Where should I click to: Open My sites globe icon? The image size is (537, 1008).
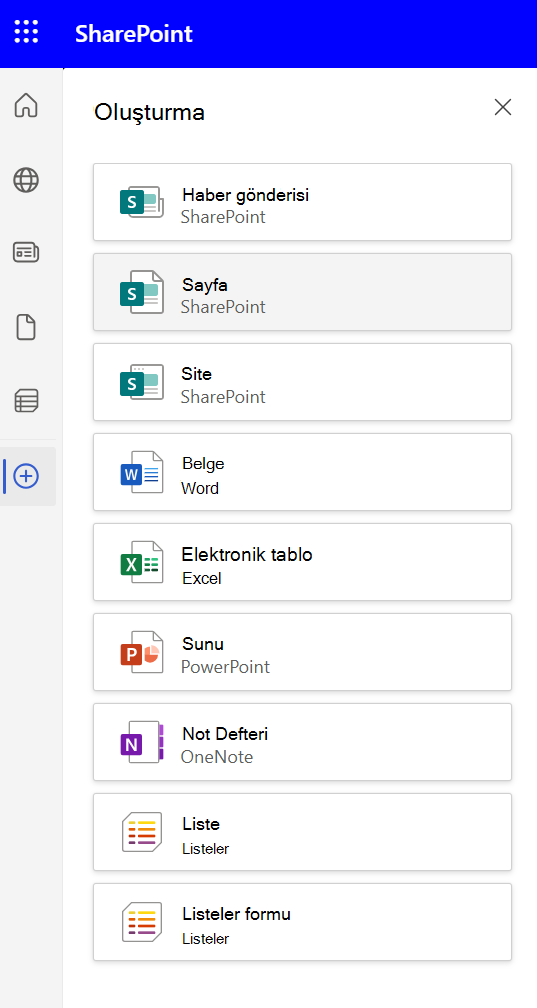26,180
